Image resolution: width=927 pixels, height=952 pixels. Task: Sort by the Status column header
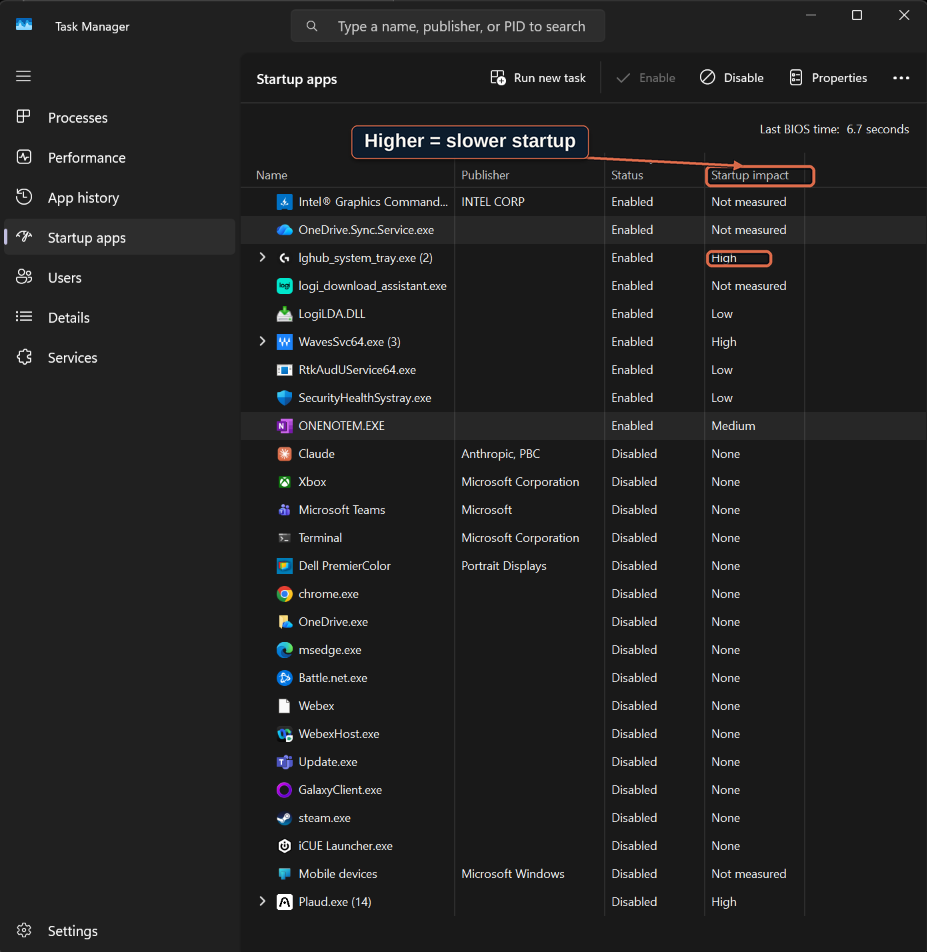(627, 175)
